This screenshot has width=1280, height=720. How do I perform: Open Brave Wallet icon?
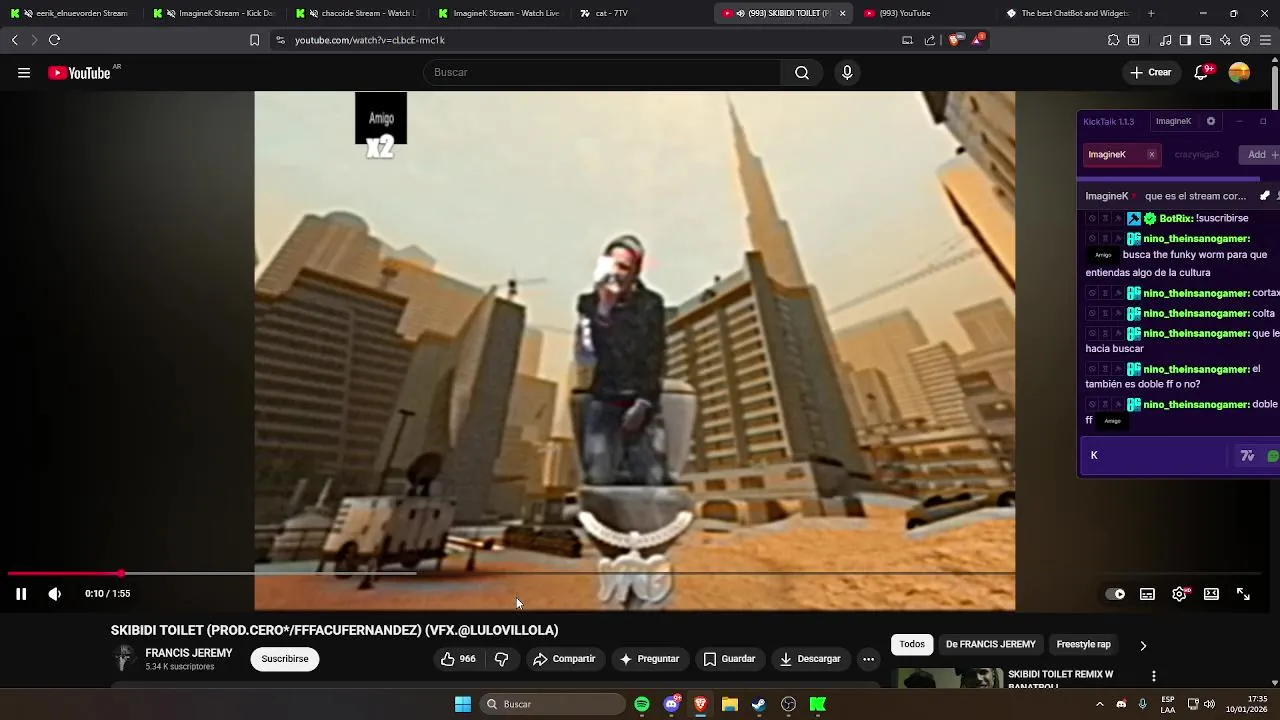click(x=1205, y=40)
